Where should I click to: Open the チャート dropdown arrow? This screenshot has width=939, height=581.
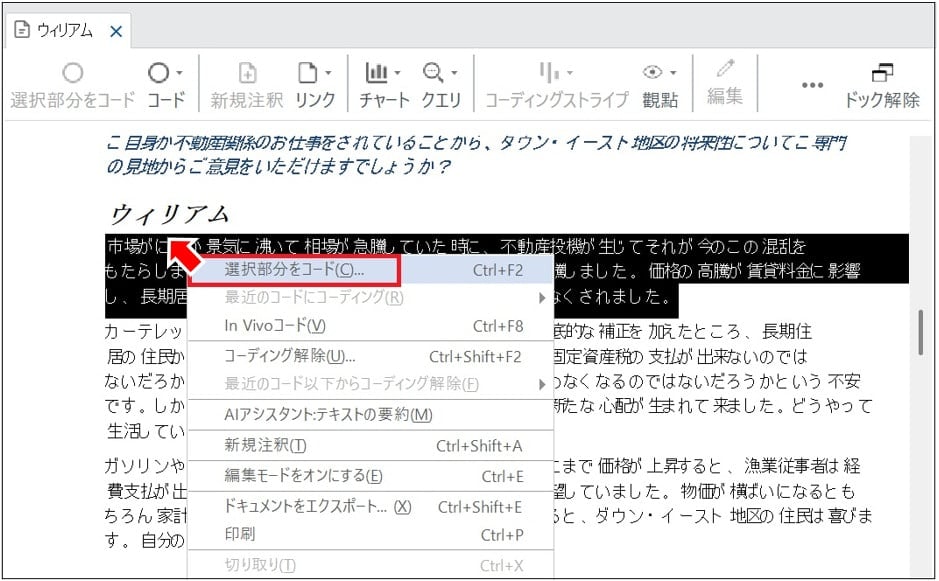coord(396,75)
